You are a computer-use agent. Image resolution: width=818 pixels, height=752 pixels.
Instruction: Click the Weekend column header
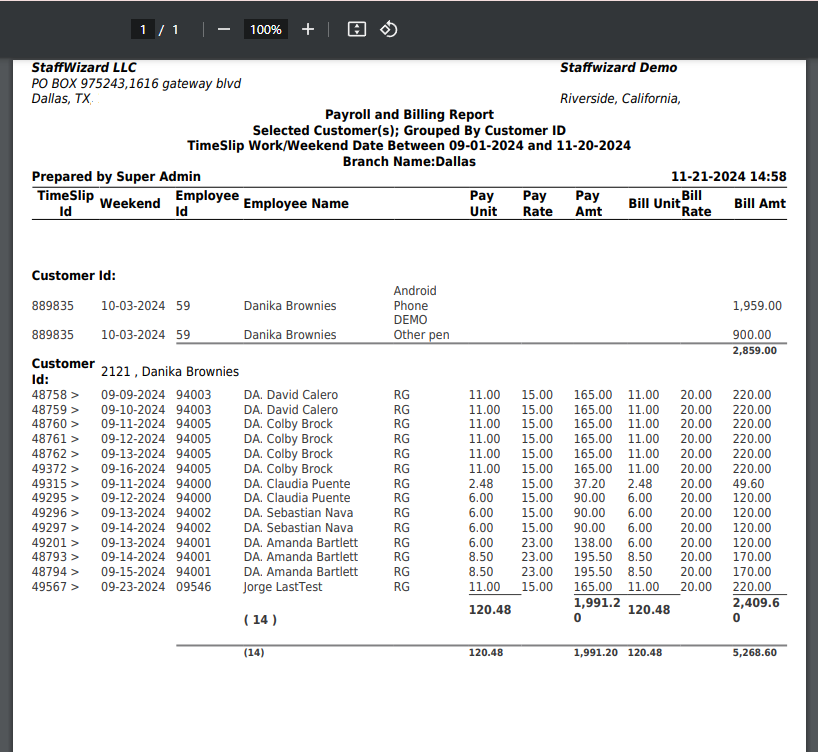click(x=130, y=204)
